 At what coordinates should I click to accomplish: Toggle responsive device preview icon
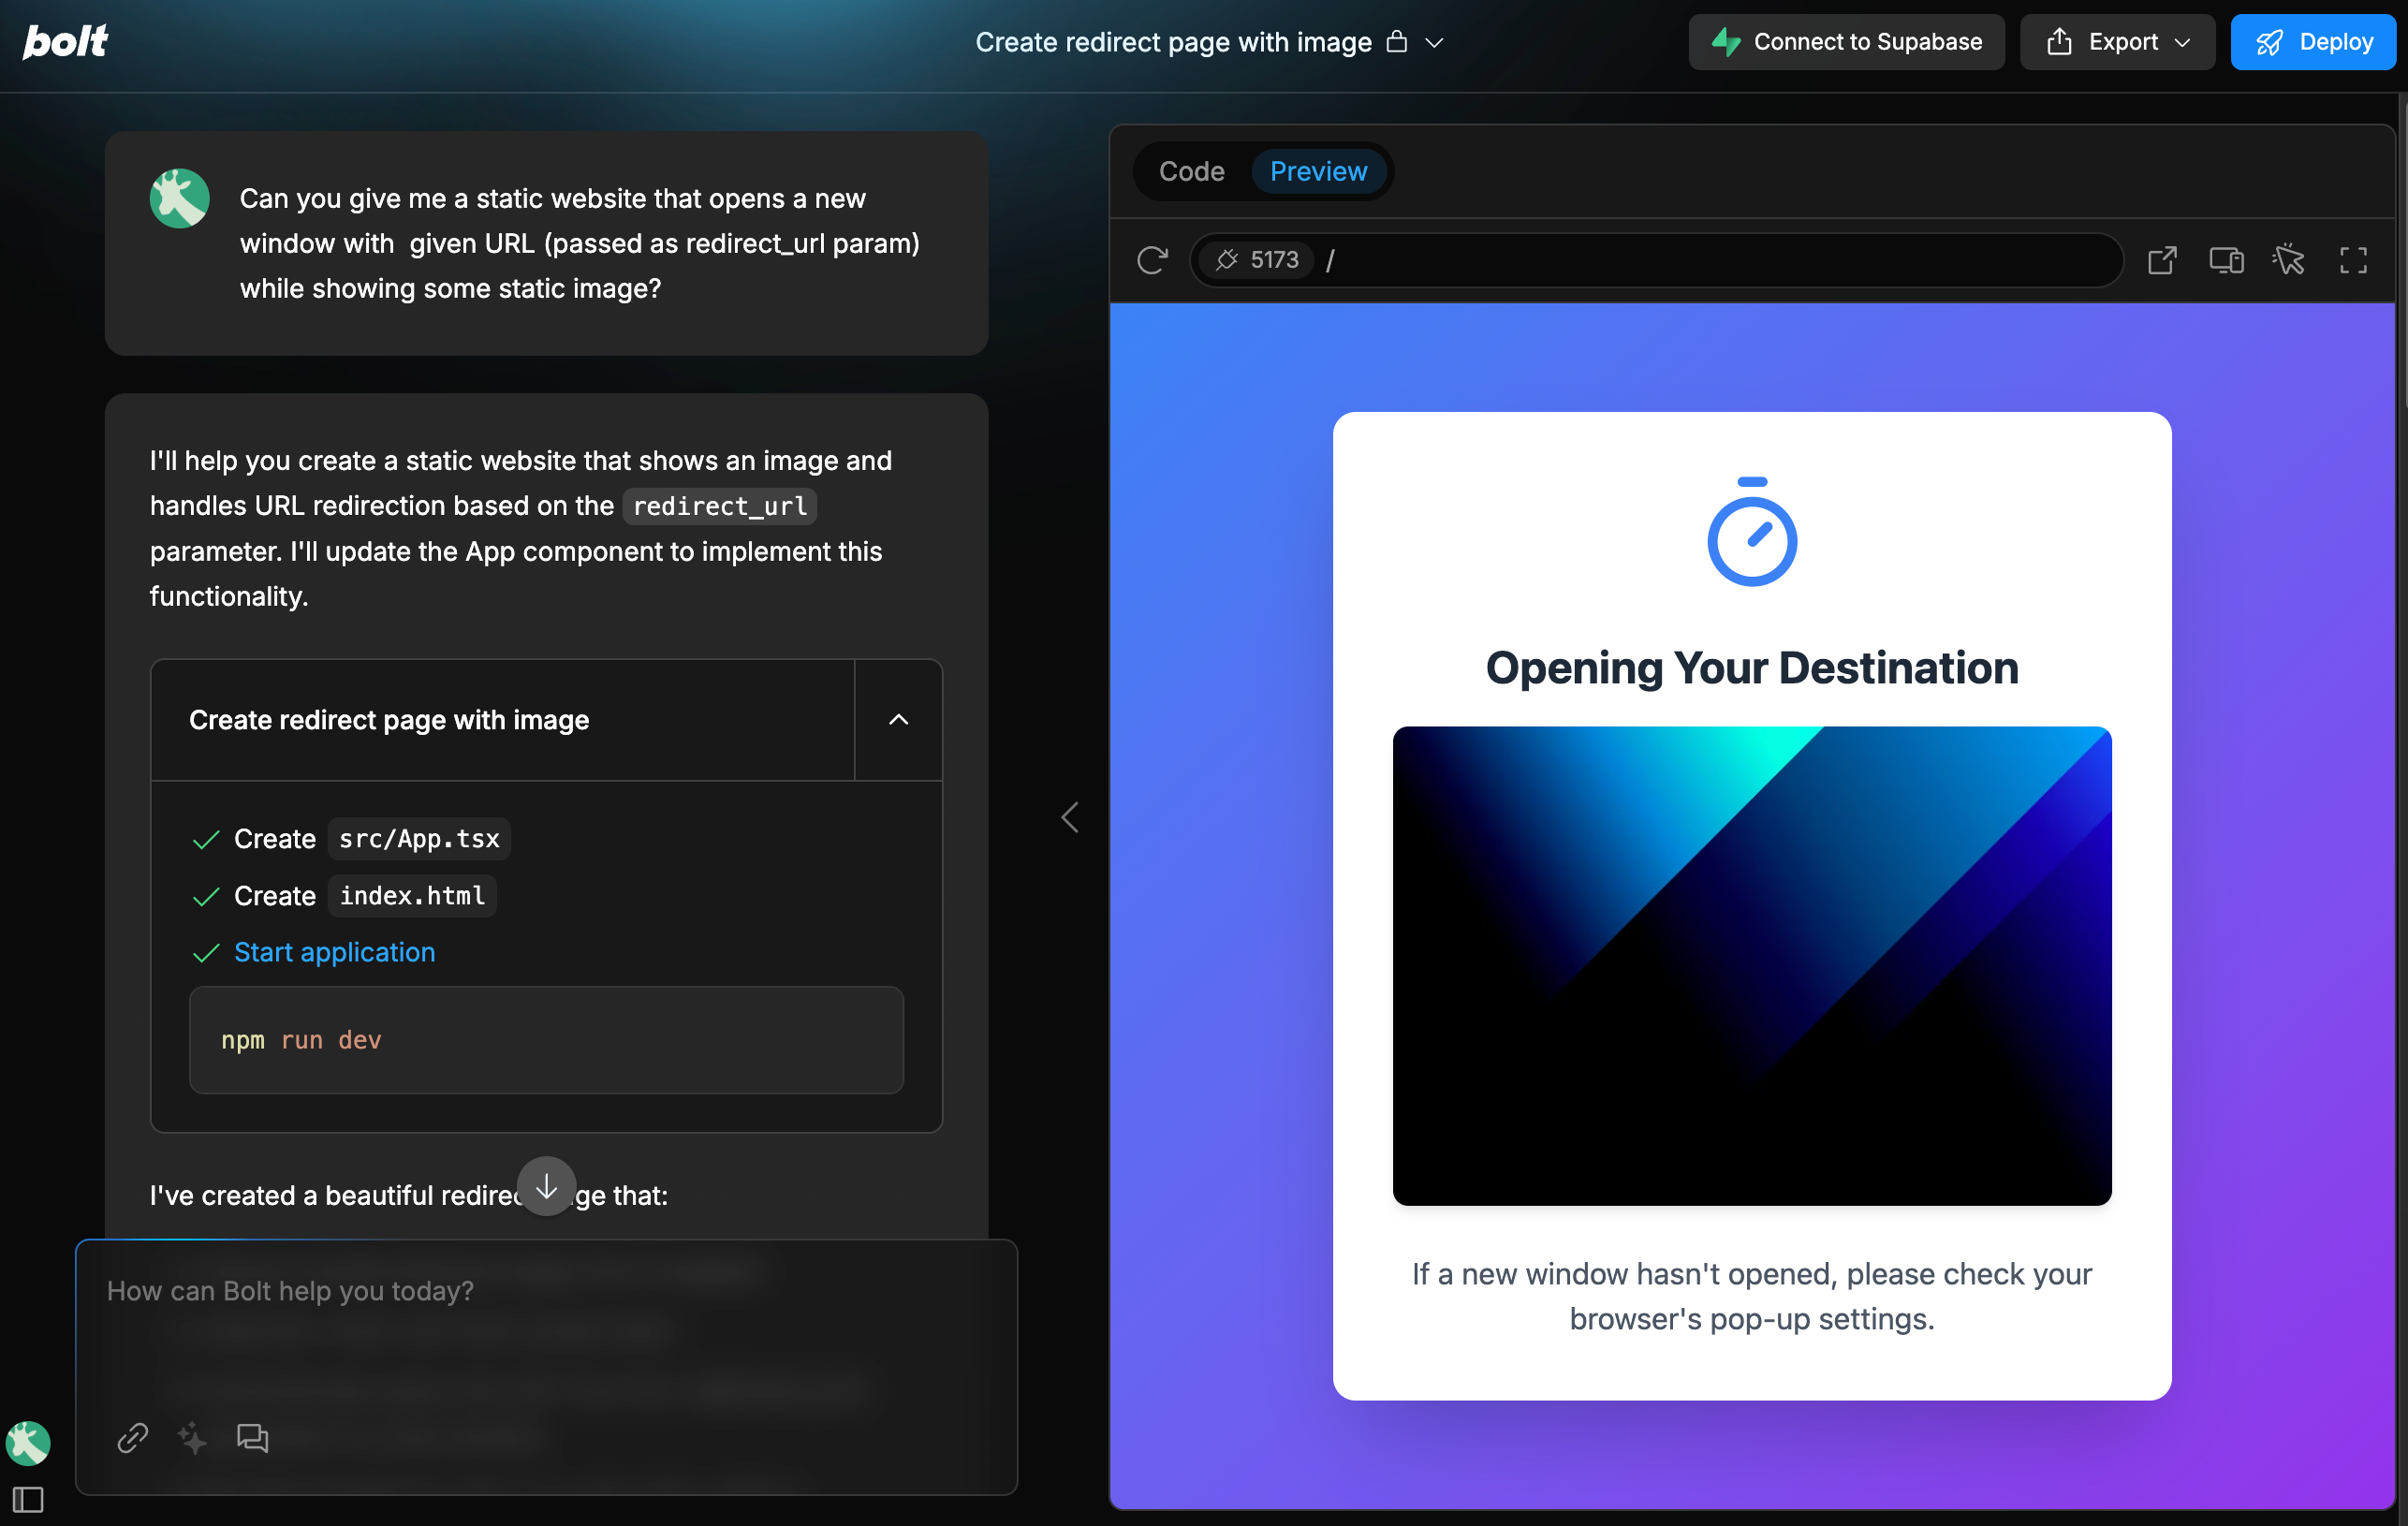pos(2225,260)
